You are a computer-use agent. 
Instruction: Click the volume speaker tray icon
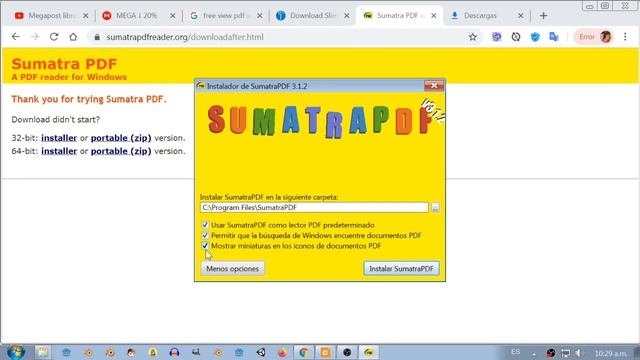point(578,353)
